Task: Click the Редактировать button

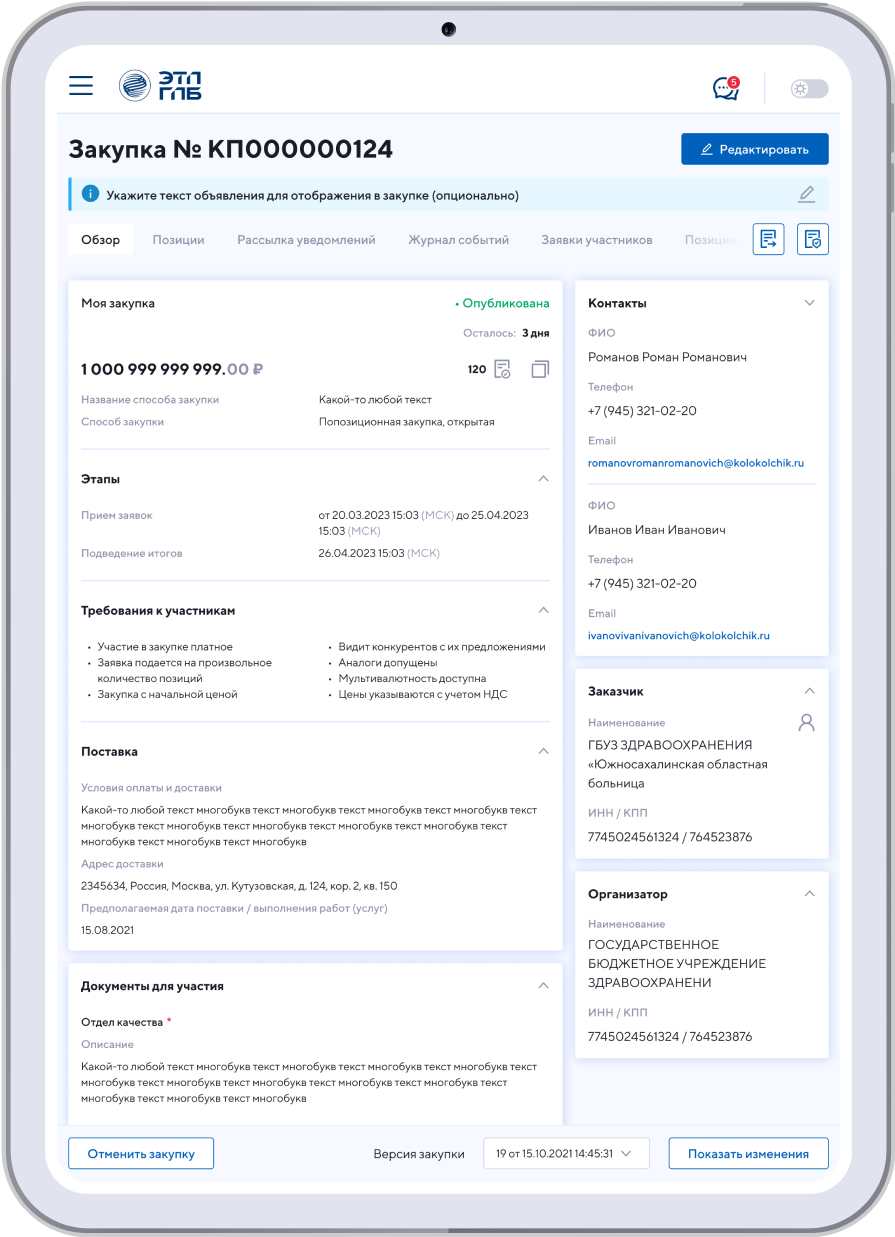Action: 755,149
